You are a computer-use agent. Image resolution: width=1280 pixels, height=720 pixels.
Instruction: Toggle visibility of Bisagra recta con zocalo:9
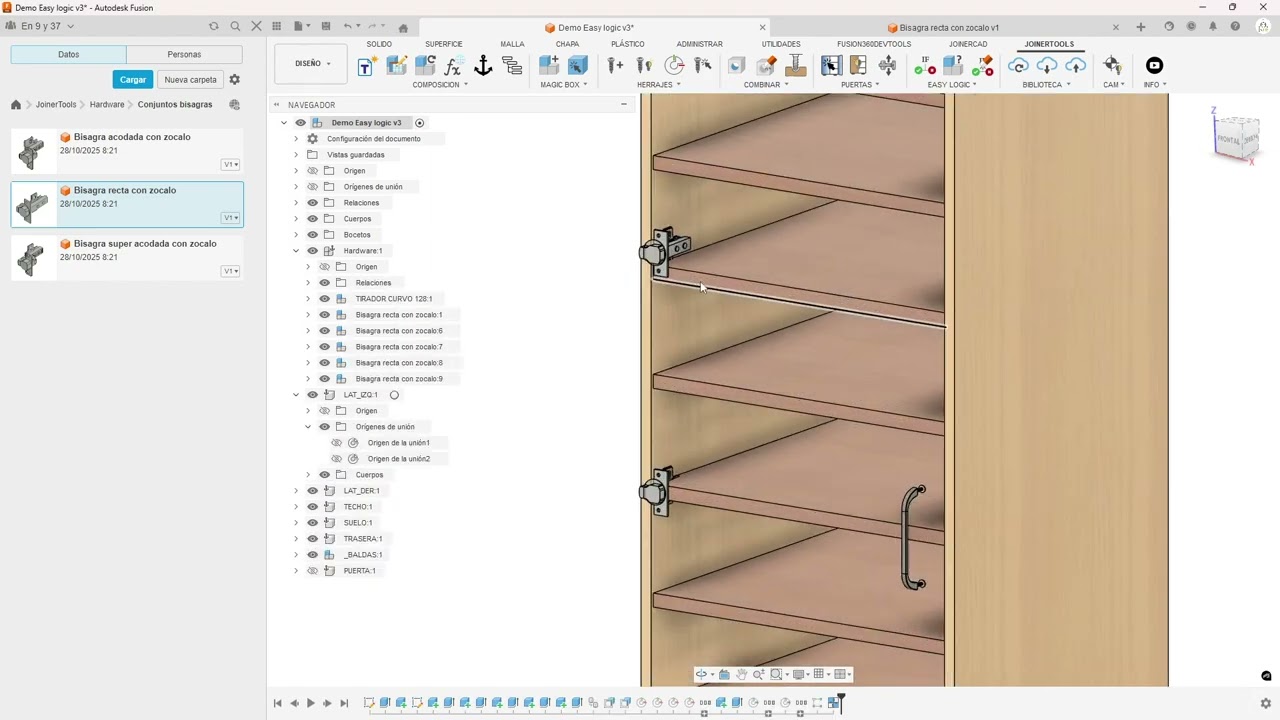coord(324,378)
